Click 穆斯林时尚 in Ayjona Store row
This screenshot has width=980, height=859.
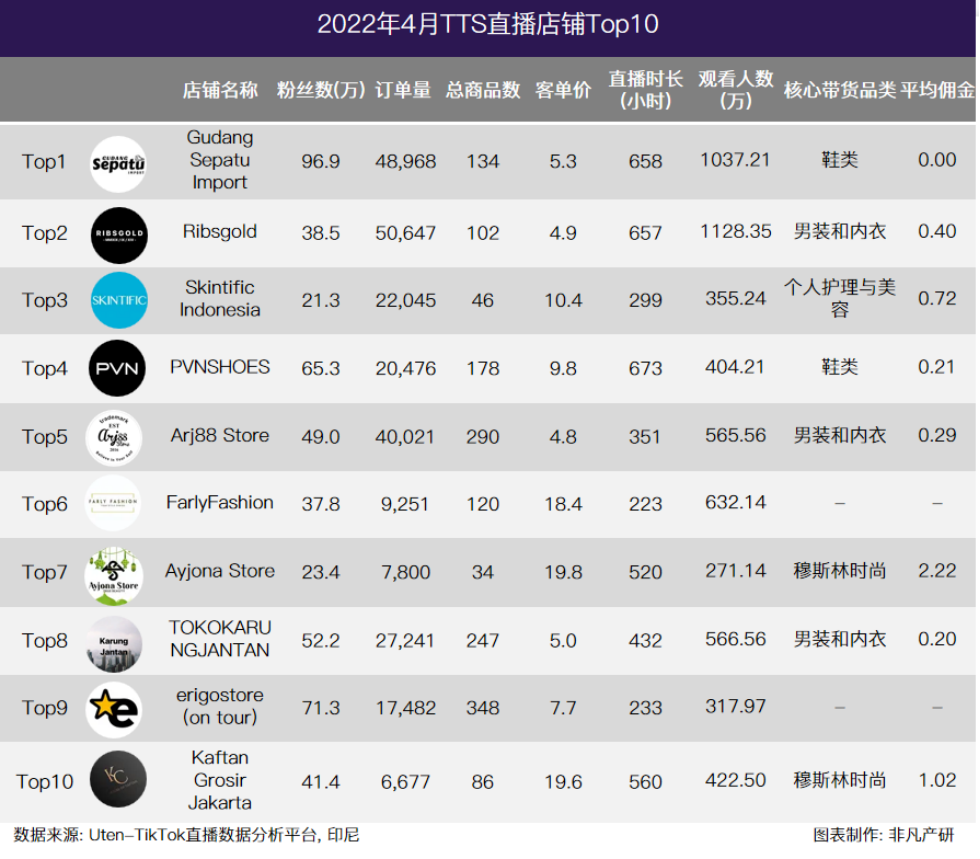(x=839, y=571)
